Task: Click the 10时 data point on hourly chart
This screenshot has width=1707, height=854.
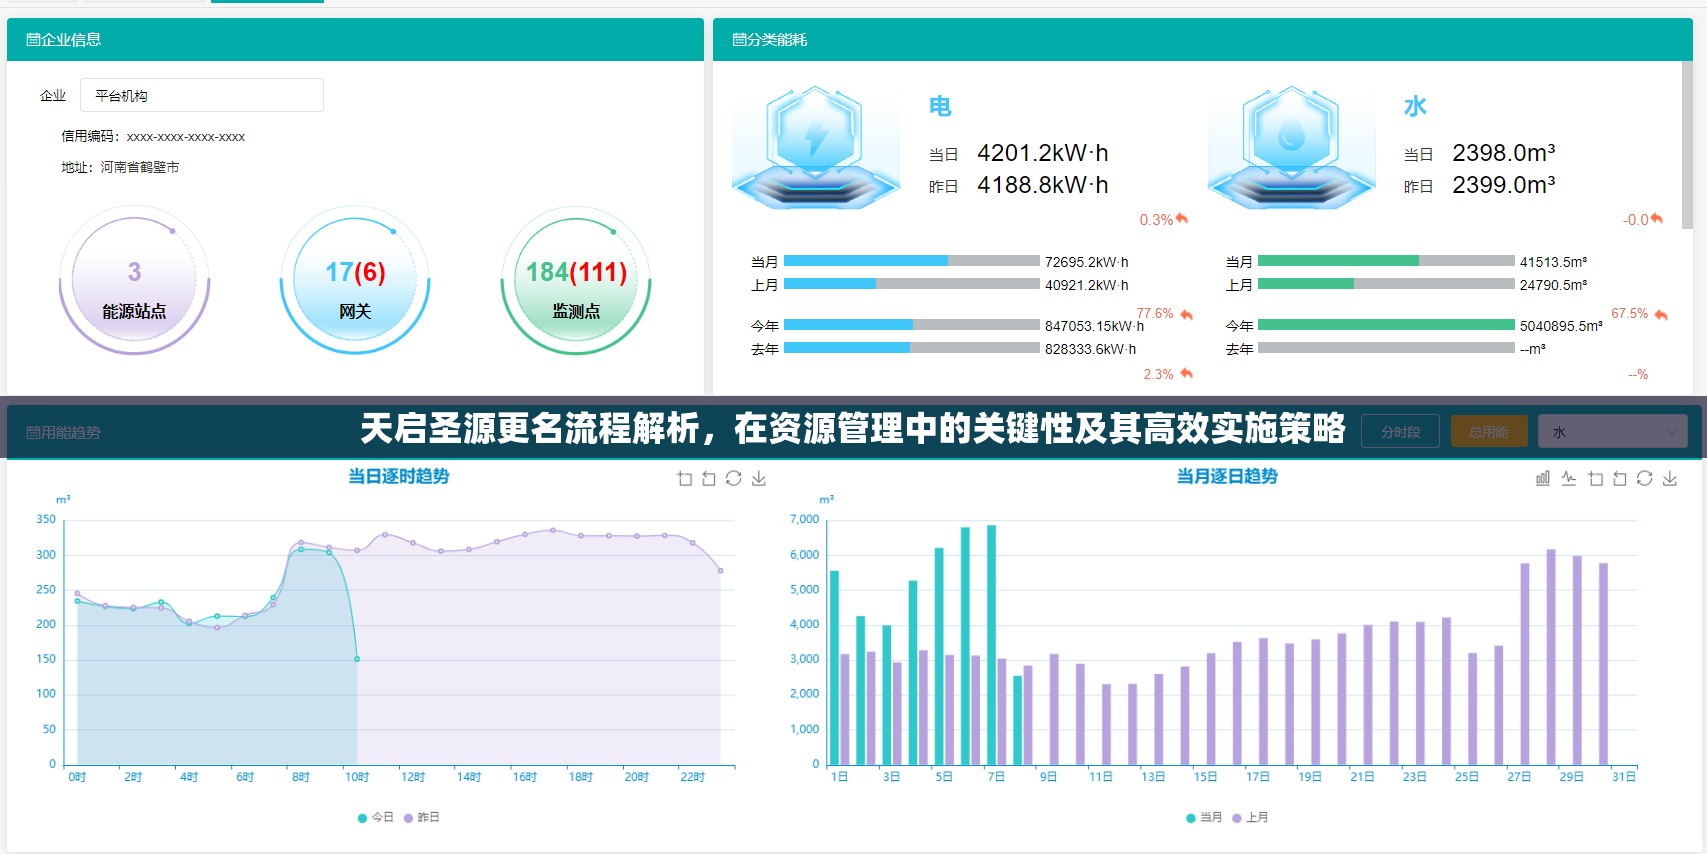Action: 357,659
